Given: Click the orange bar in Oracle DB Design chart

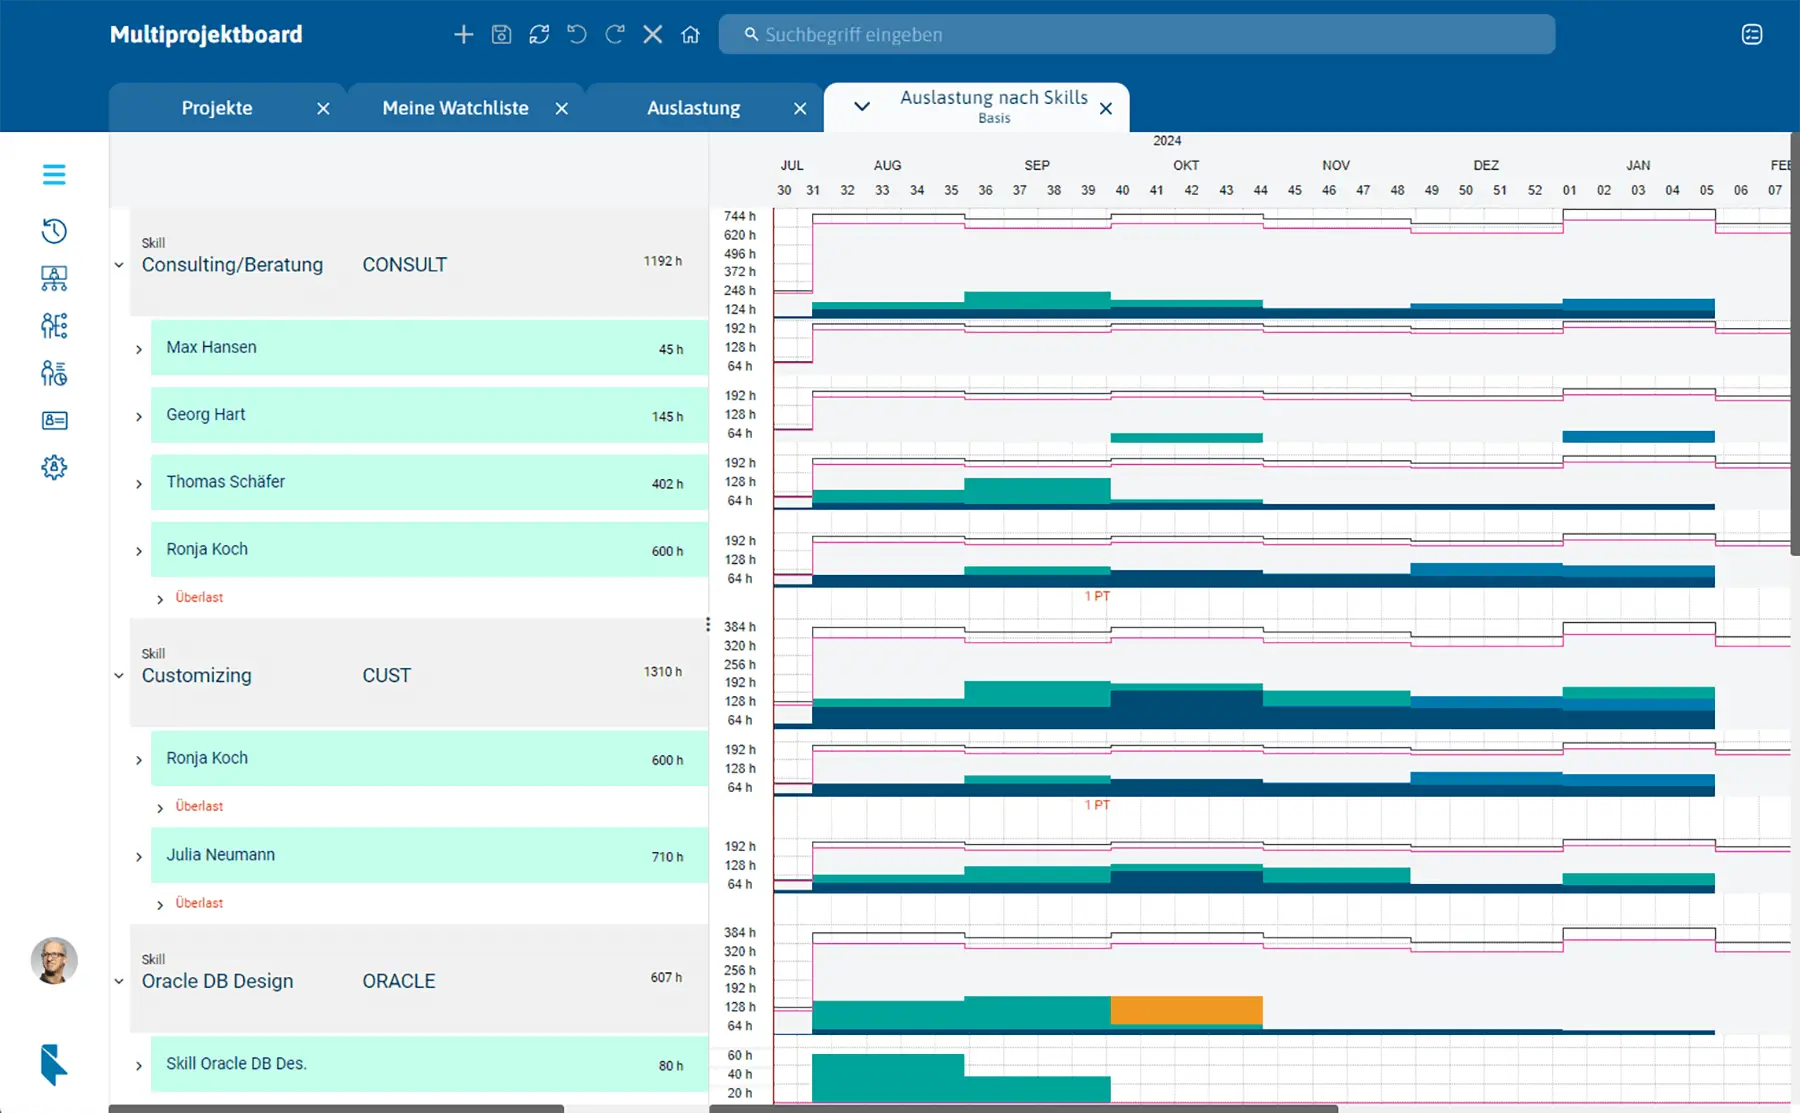Looking at the screenshot, I should pos(1186,1010).
